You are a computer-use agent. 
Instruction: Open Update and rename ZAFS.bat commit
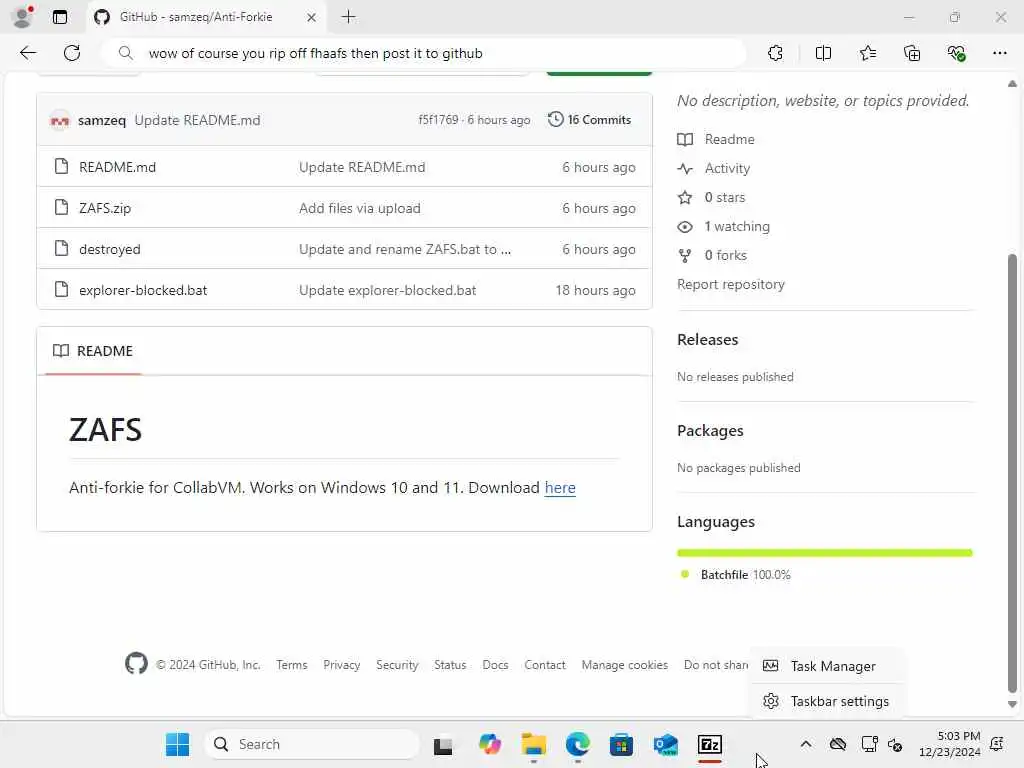405,249
